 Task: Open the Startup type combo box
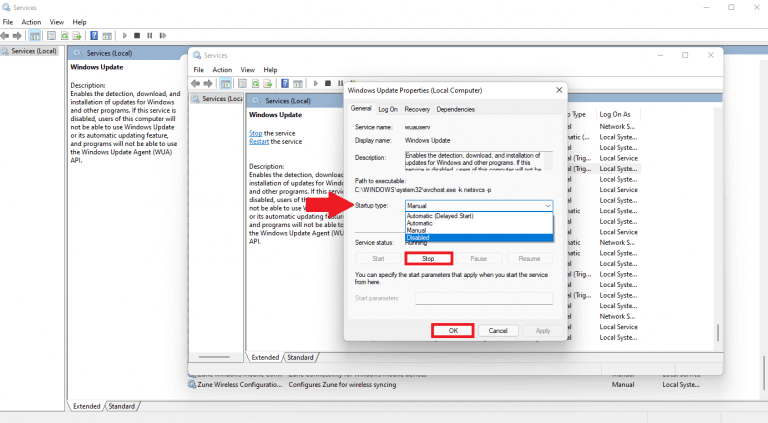coord(478,205)
